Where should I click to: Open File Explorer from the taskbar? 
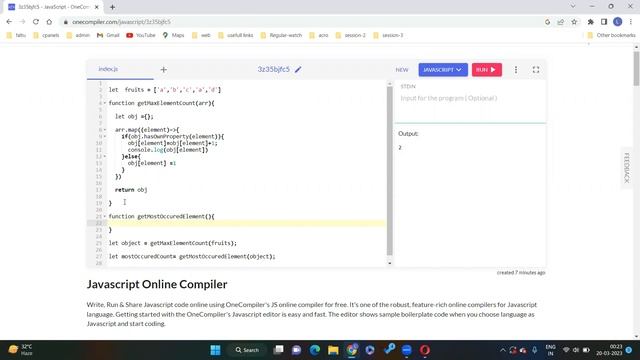[333, 350]
